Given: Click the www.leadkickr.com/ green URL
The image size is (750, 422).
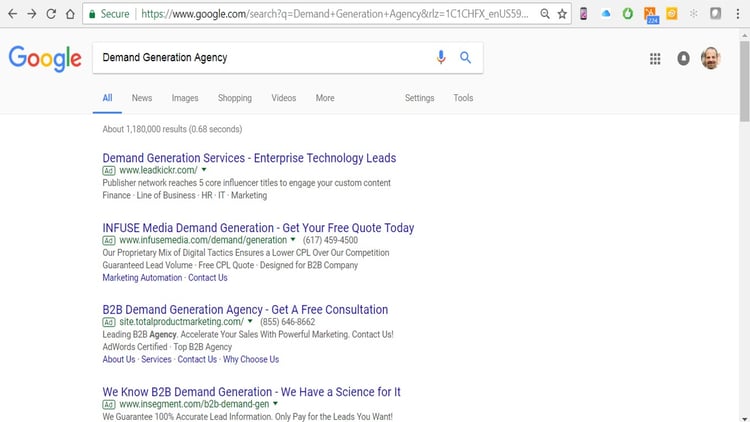Looking at the screenshot, I should pyautogui.click(x=158, y=170).
